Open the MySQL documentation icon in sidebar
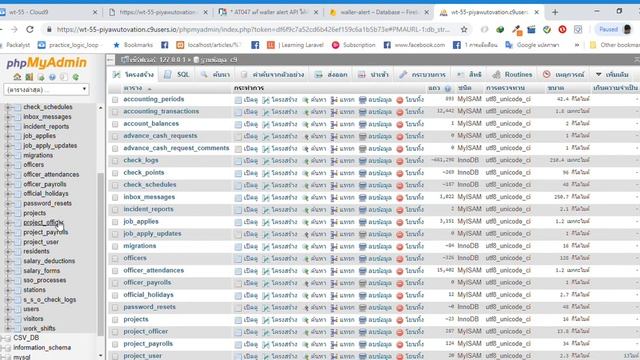Screen dimensions: 640x360 pyautogui.click(x=64, y=77)
